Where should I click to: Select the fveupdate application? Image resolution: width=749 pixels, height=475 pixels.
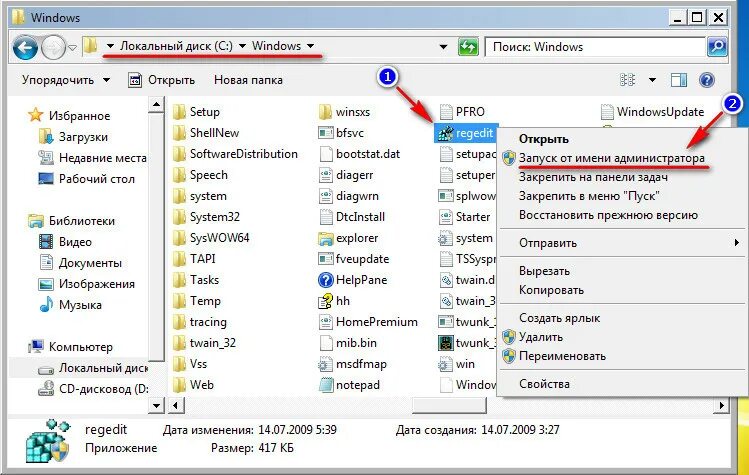[x=353, y=259]
